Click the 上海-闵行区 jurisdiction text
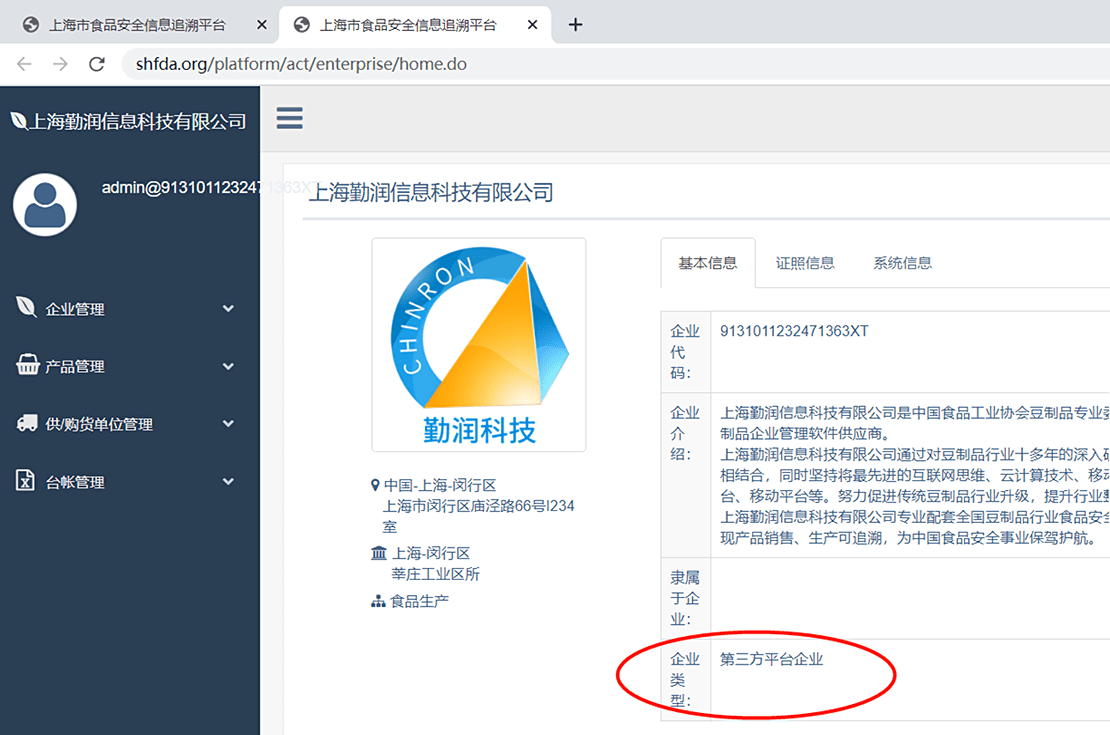Screen dimensions: 1110x735 click(431, 553)
